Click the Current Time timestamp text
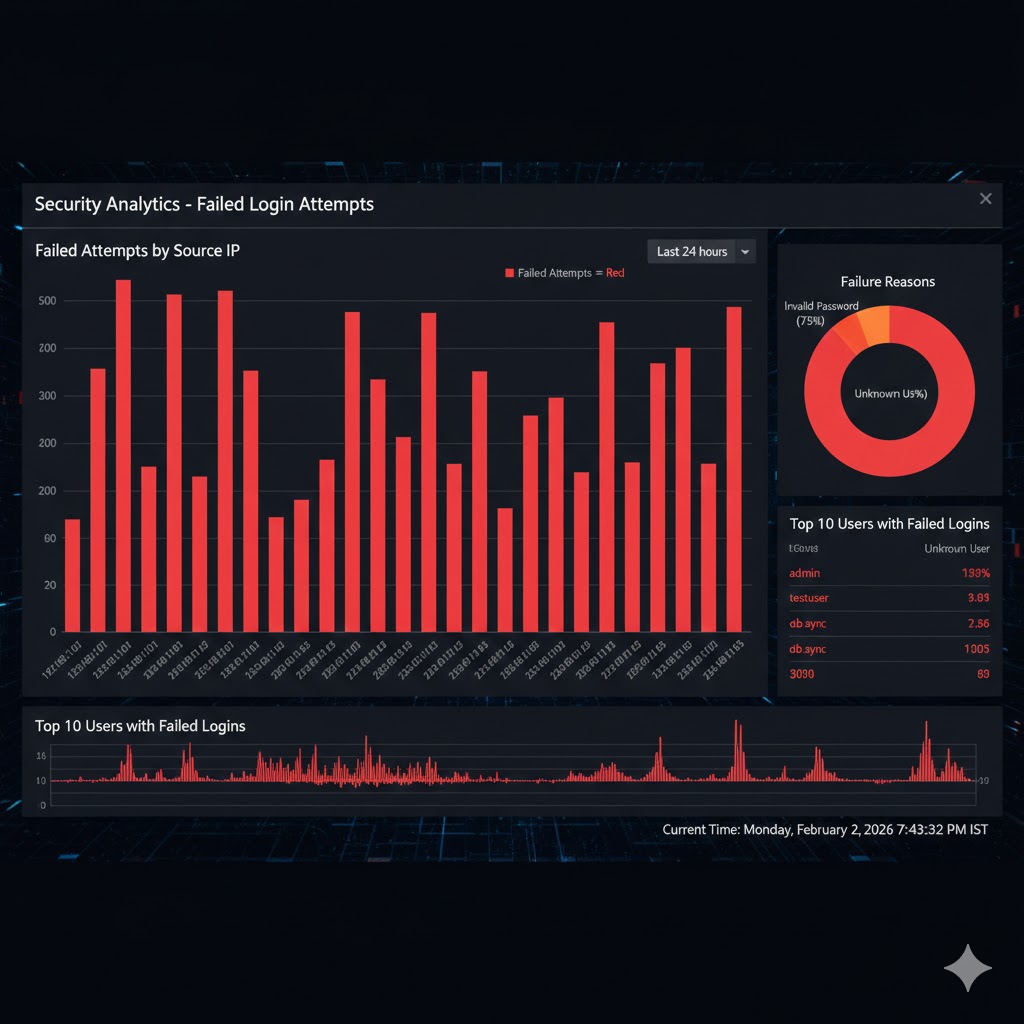 (x=824, y=829)
